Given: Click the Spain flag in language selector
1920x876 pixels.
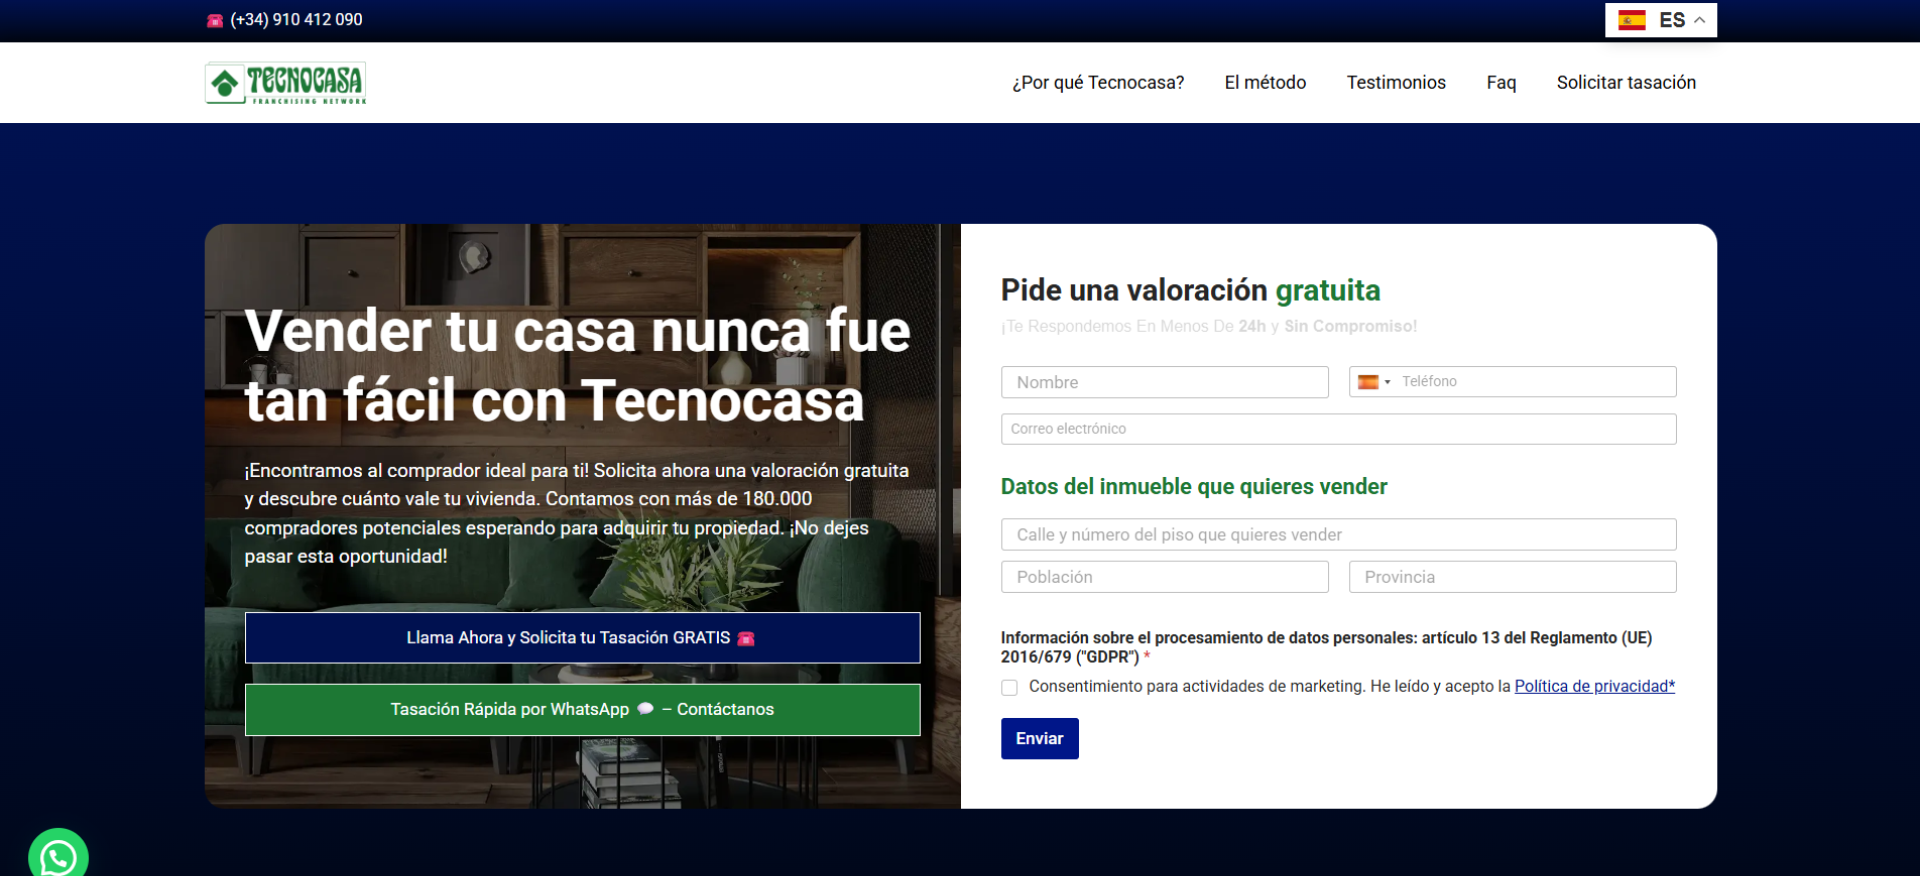Looking at the screenshot, I should point(1631,20).
